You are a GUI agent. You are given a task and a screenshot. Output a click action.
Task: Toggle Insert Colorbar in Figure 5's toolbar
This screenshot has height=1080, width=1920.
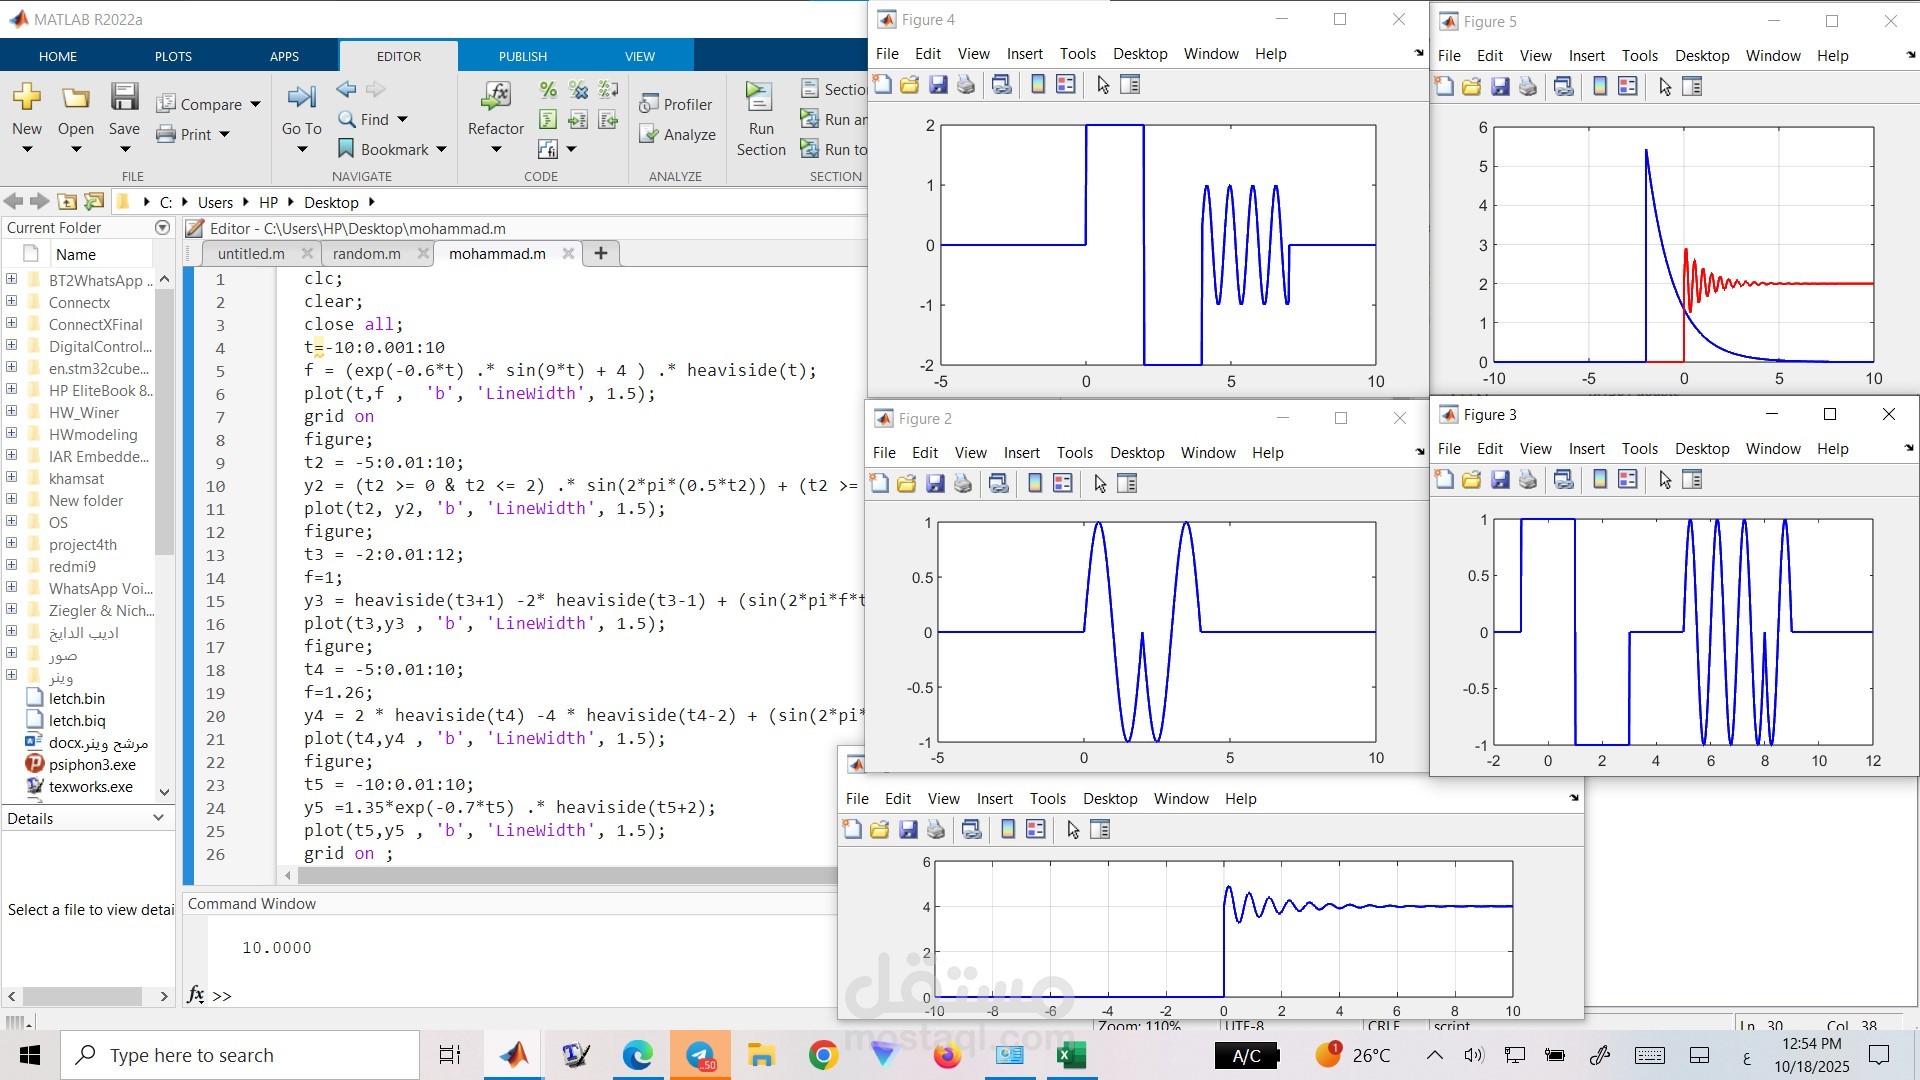click(1600, 87)
